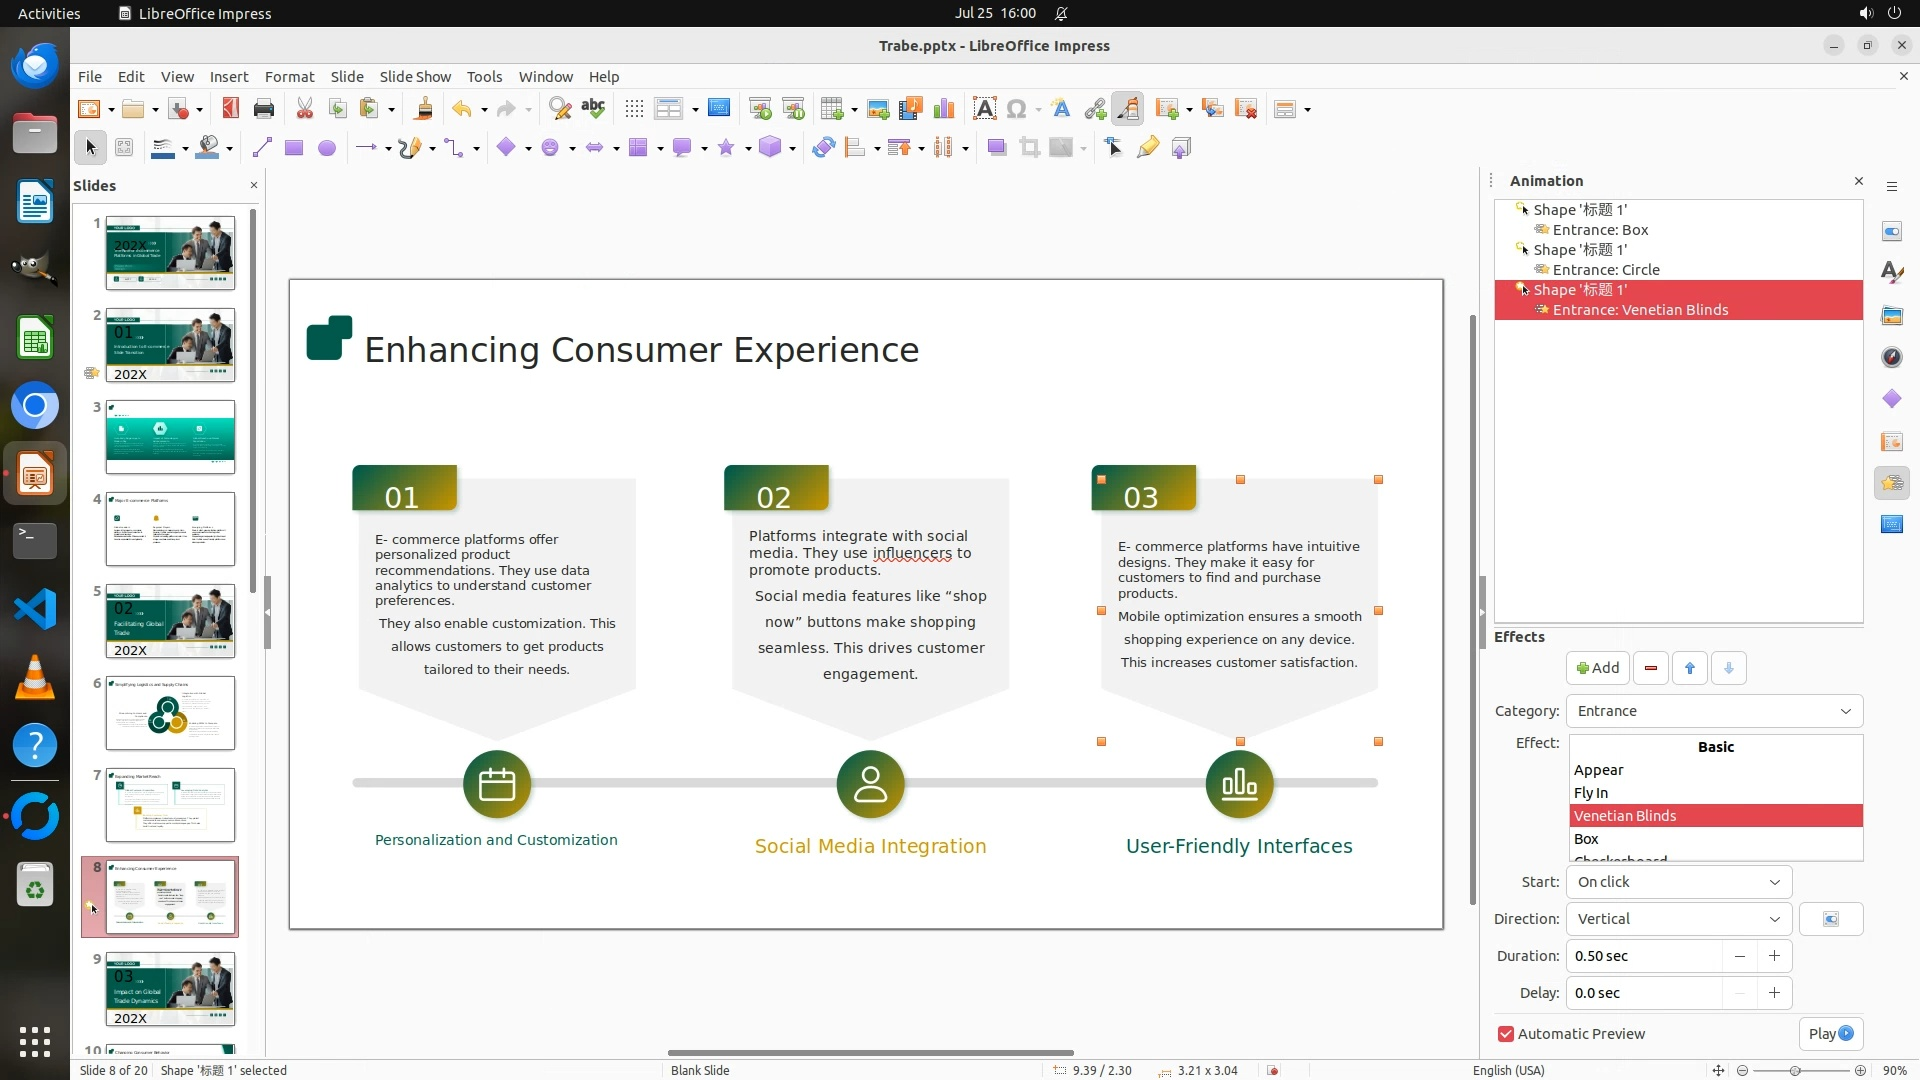Click the Insert Text Box icon

pyautogui.click(x=984, y=109)
